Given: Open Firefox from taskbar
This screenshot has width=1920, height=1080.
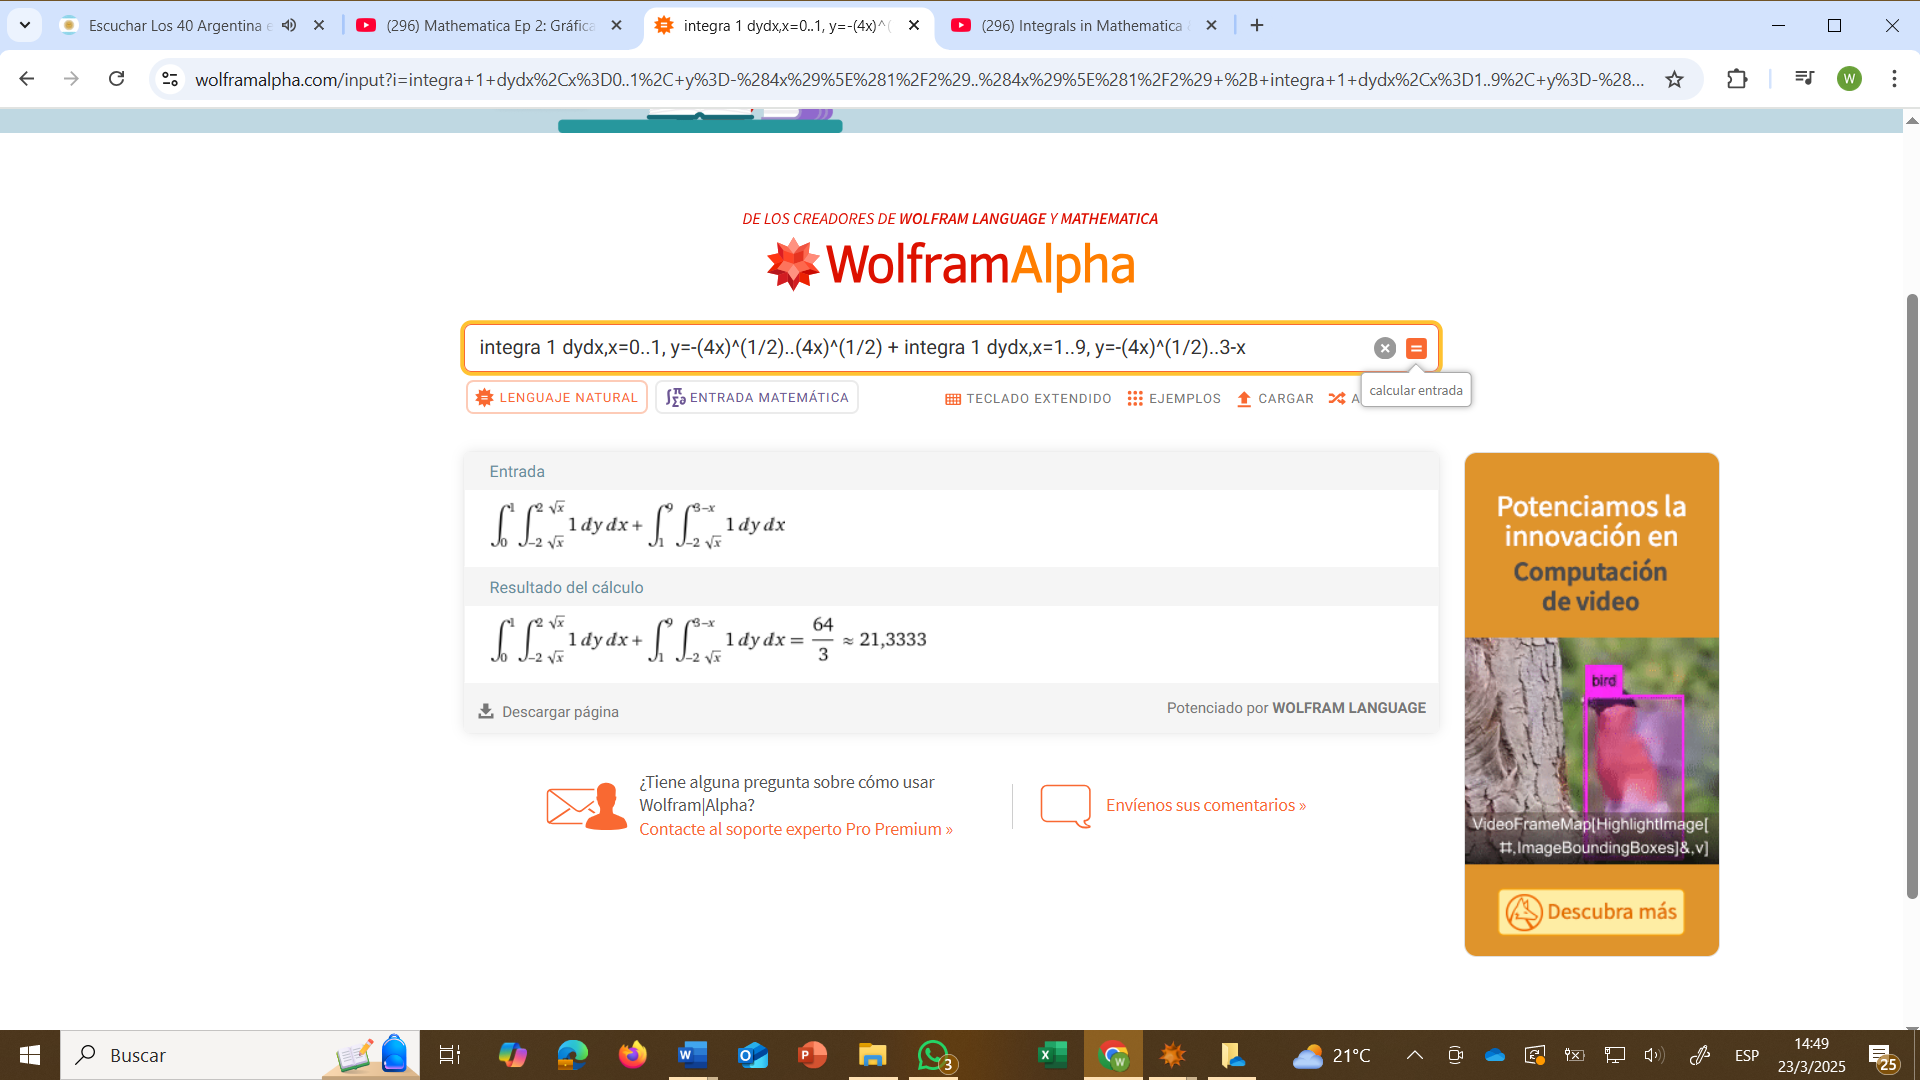Looking at the screenshot, I should (x=632, y=1055).
